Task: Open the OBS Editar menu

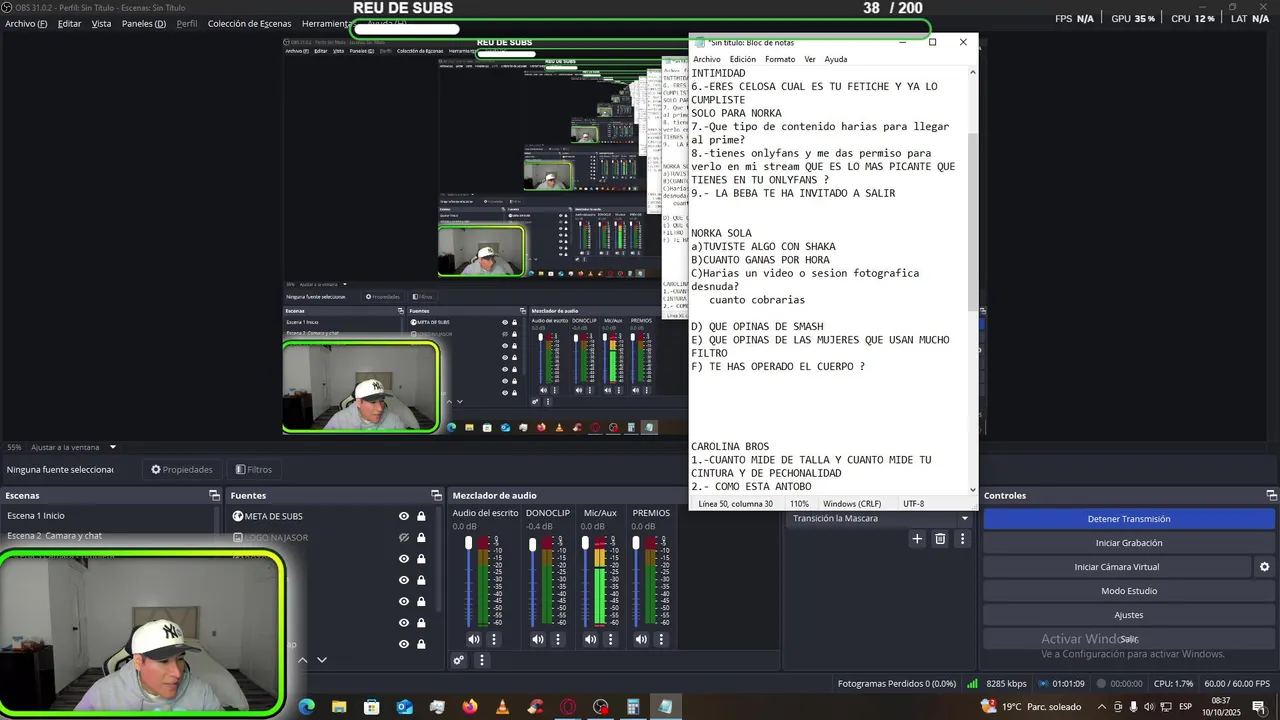Action: pos(69,23)
